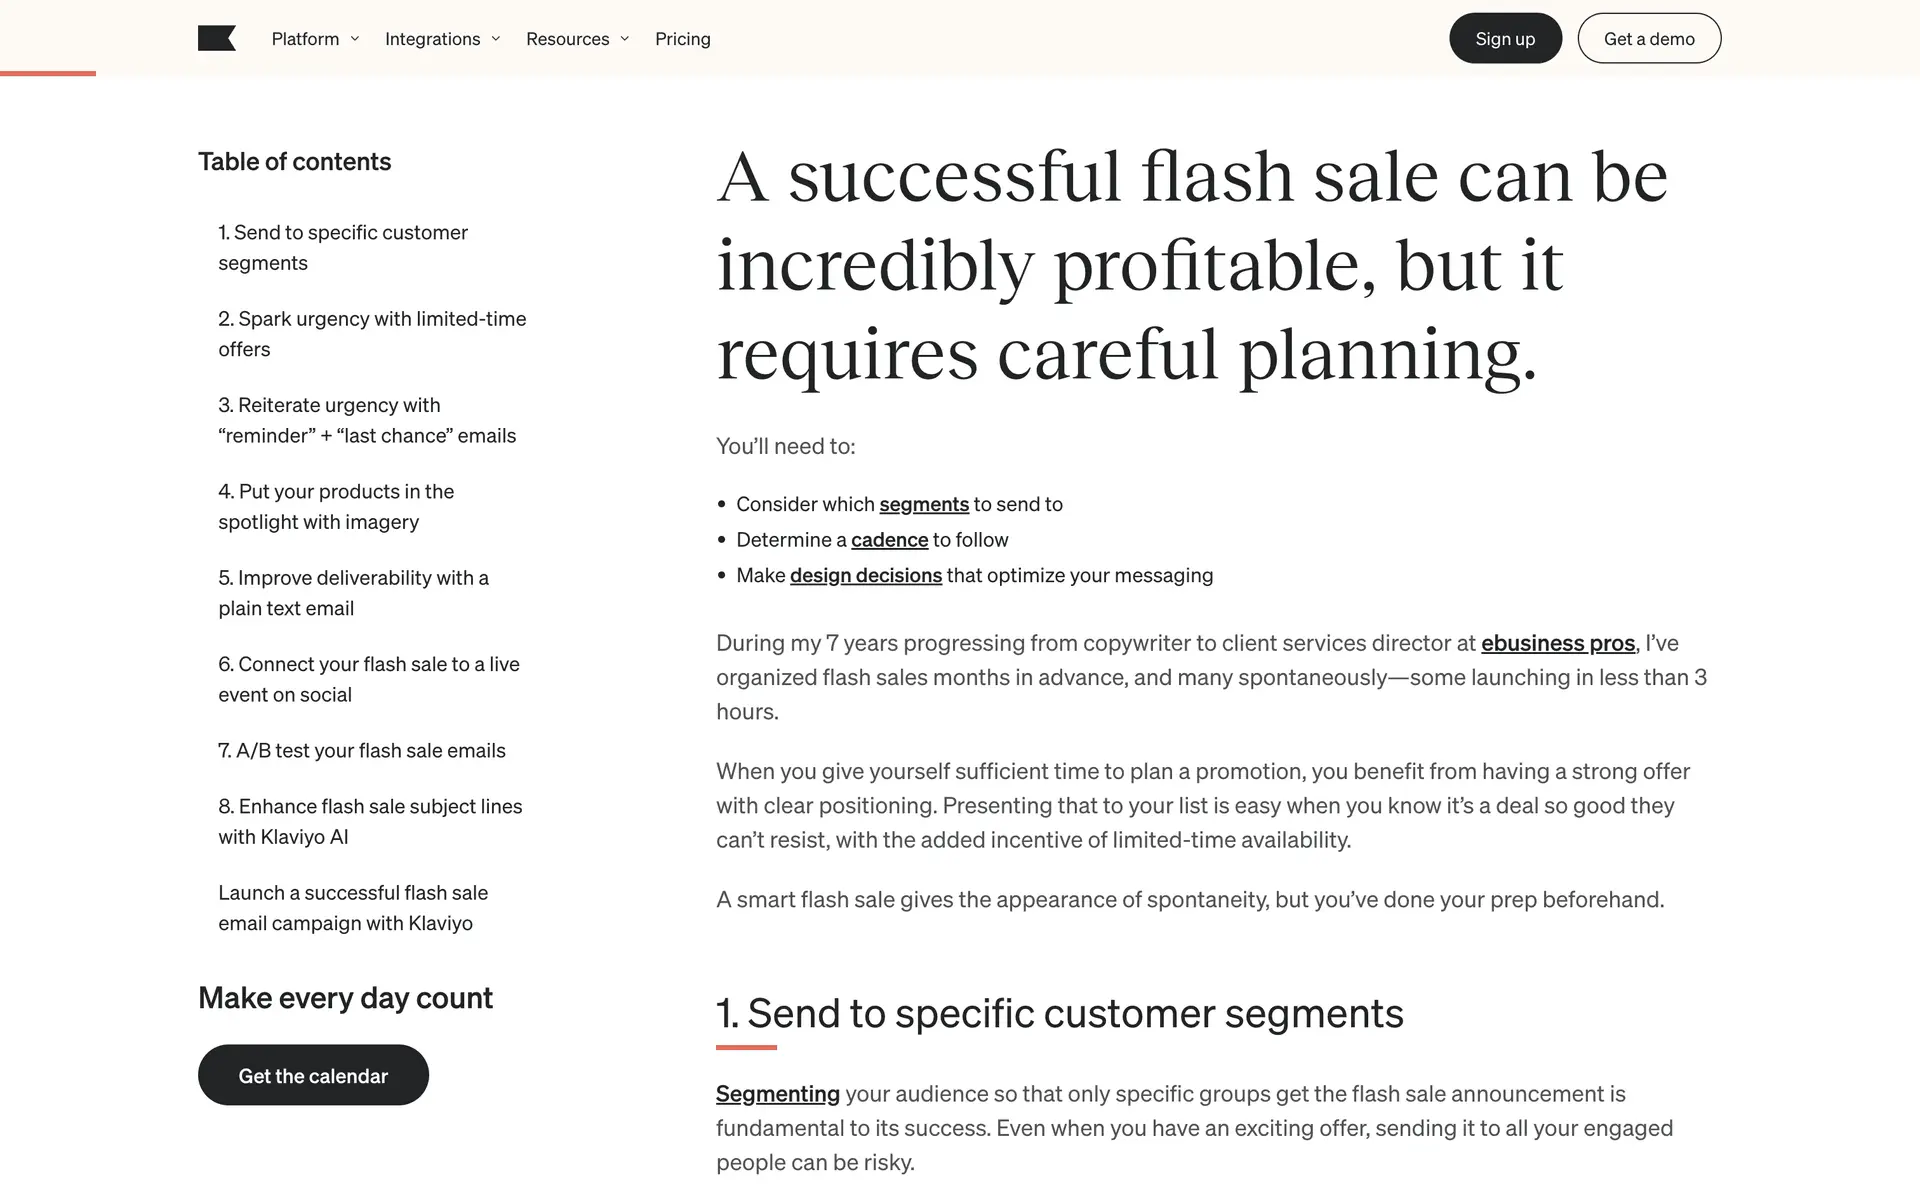Jump to Put your products in spotlight
1920x1200 pixels.
tap(335, 506)
